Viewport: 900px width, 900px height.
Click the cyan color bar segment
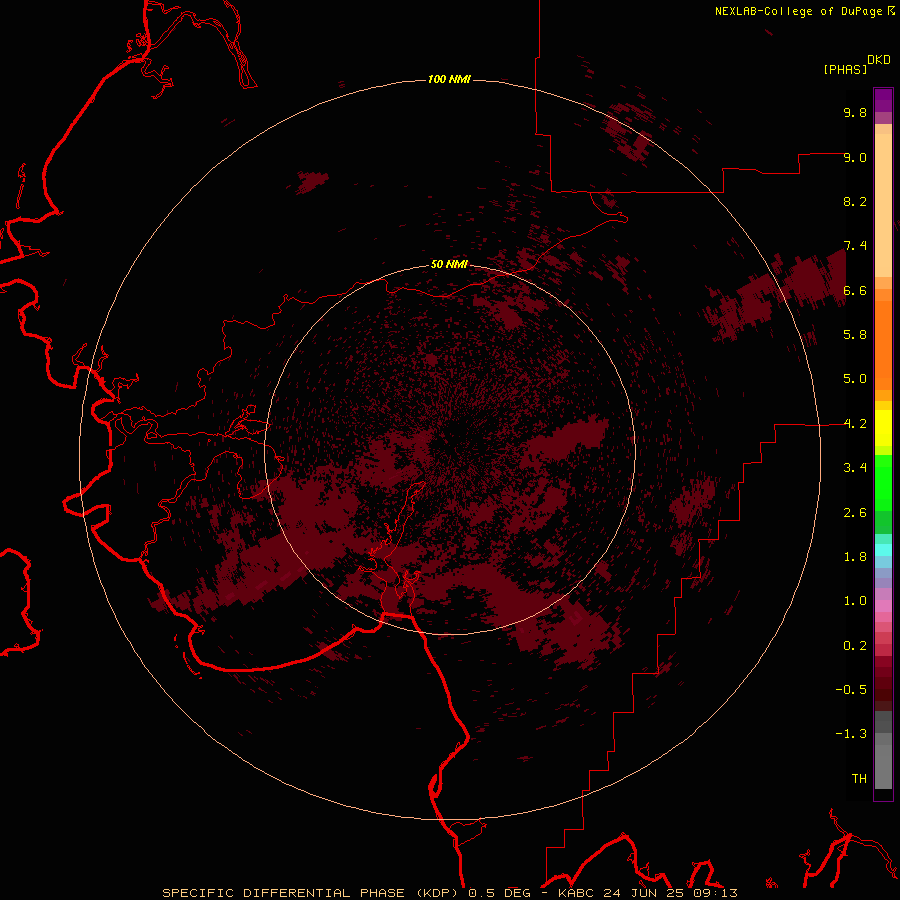[883, 550]
